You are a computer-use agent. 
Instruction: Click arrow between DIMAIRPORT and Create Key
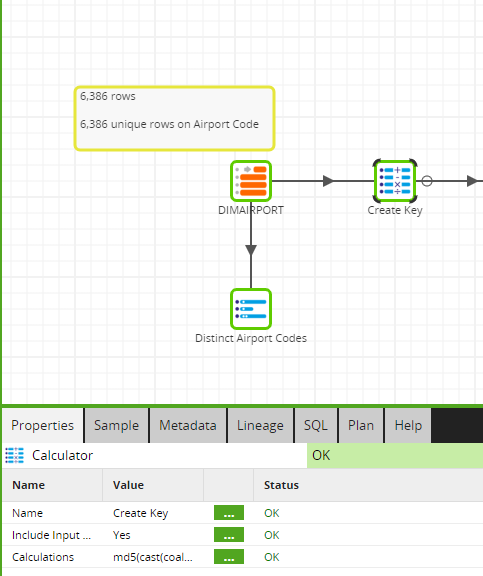tap(328, 181)
